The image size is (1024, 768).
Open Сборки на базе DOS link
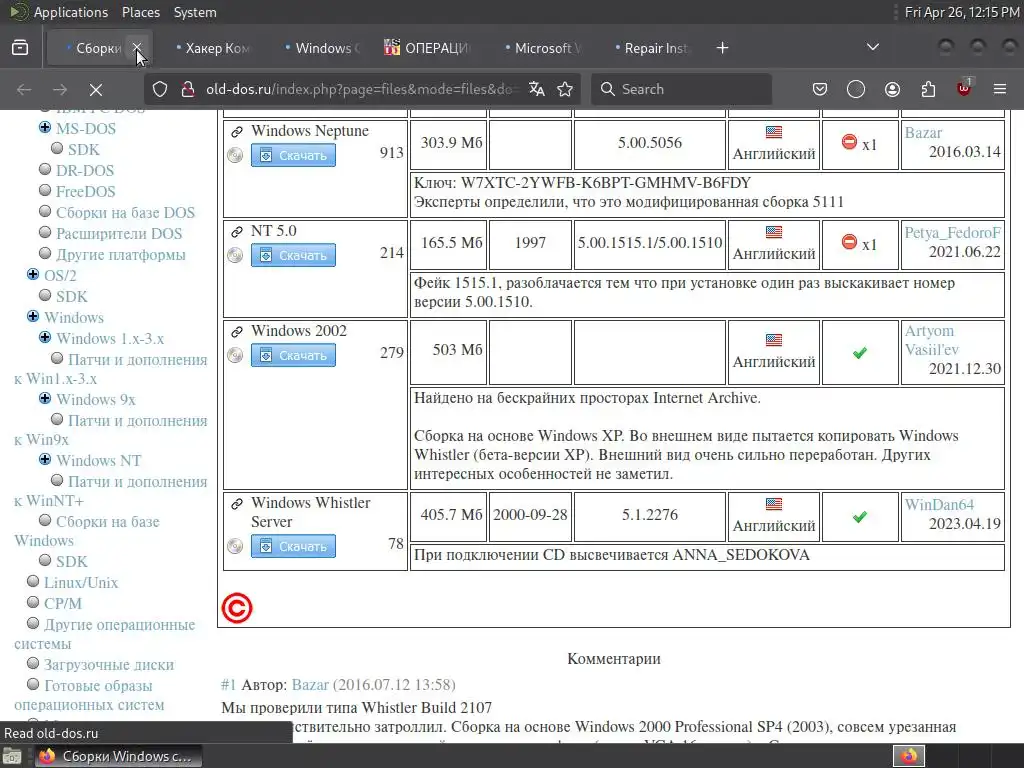pos(125,212)
